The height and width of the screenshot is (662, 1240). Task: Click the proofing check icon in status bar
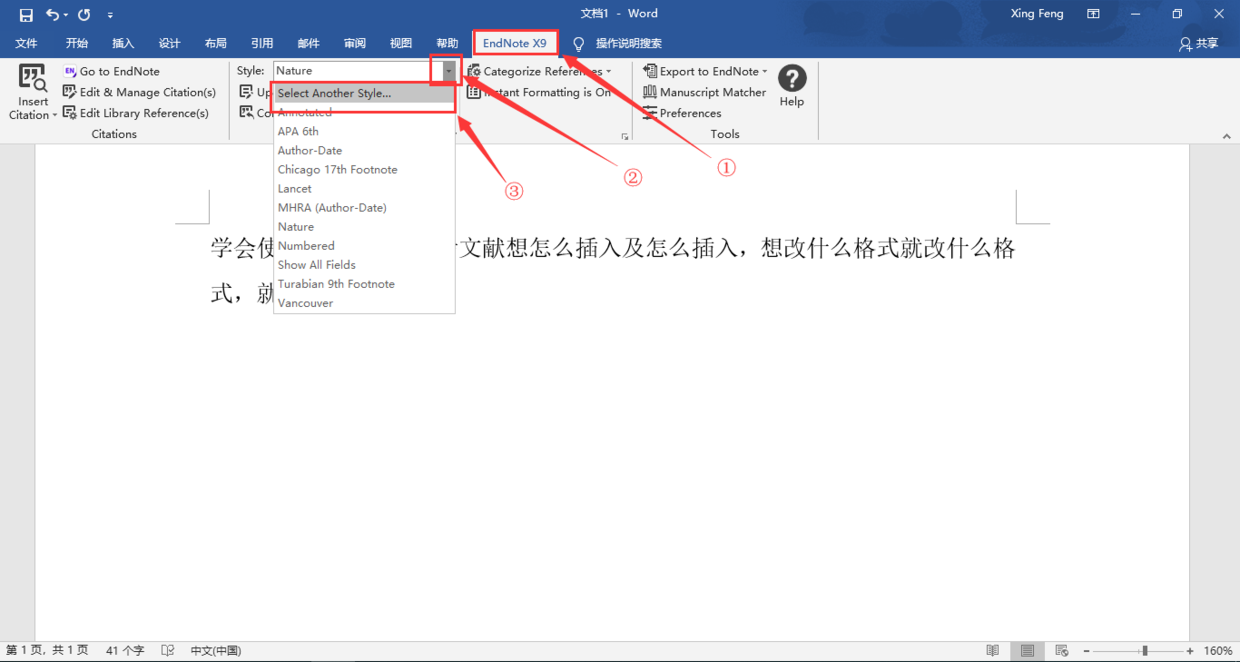168,650
